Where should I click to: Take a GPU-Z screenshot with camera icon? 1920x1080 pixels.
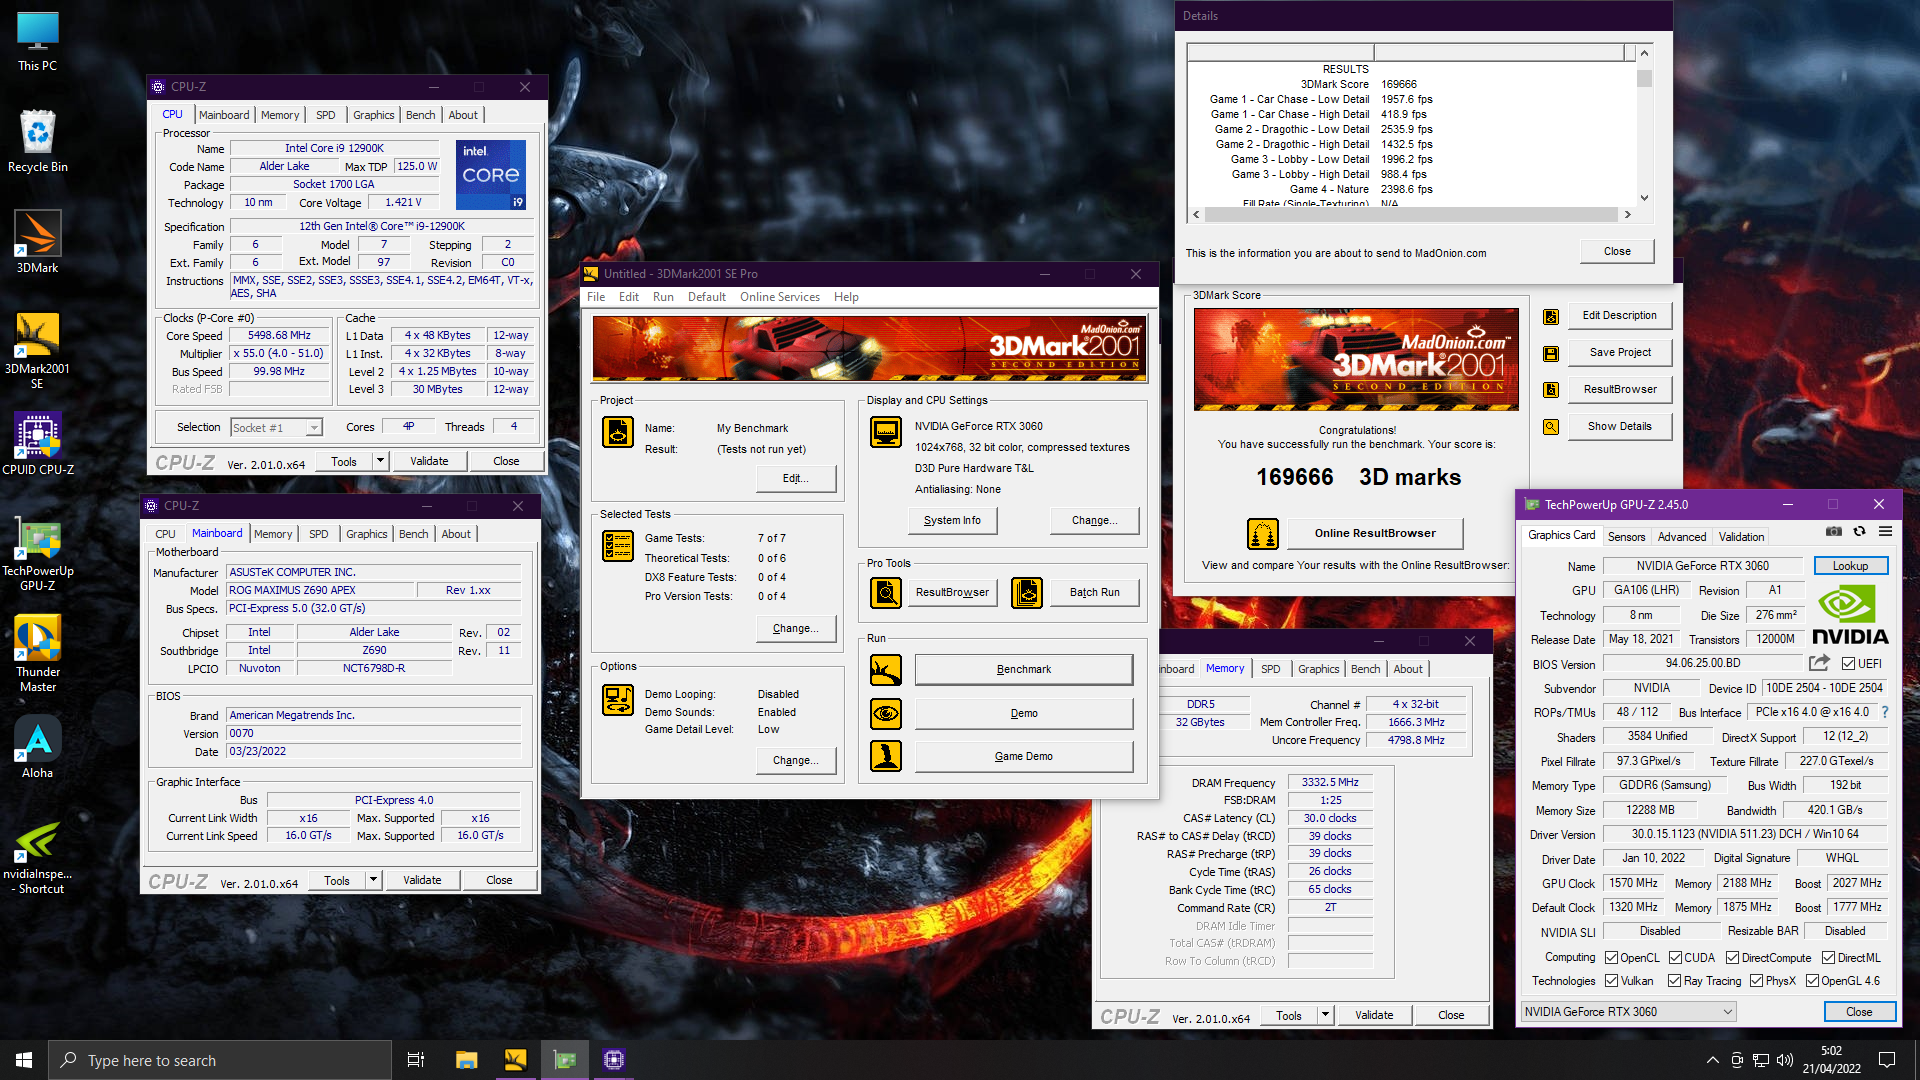coord(1834,532)
